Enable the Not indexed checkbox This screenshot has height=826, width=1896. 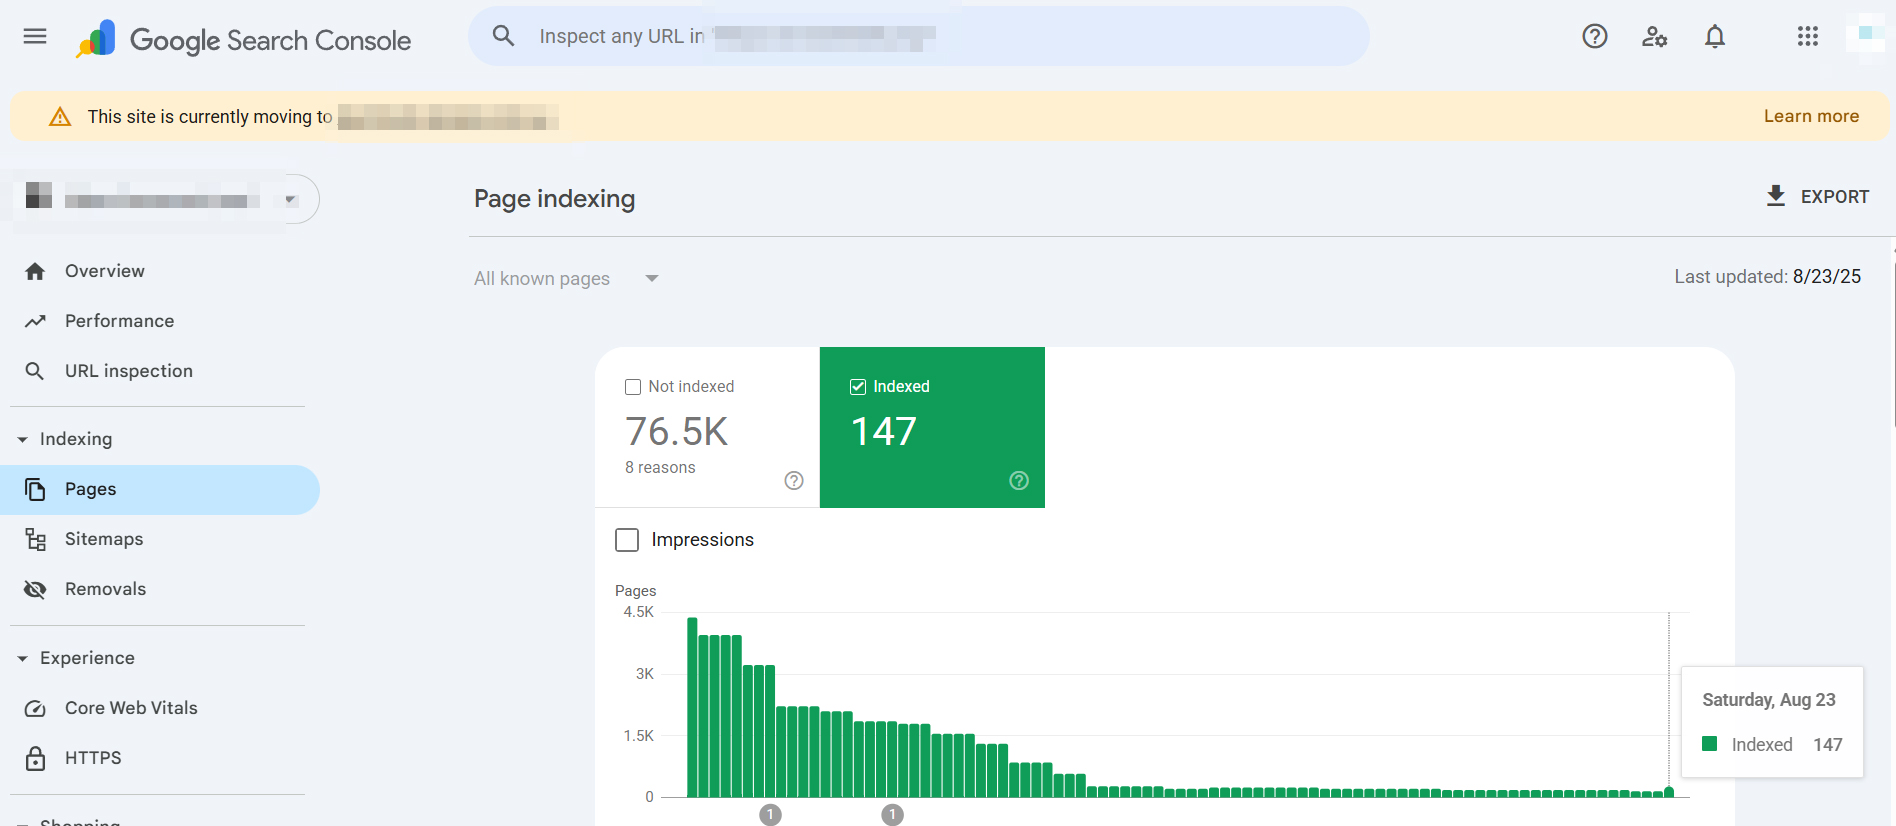[x=633, y=387]
